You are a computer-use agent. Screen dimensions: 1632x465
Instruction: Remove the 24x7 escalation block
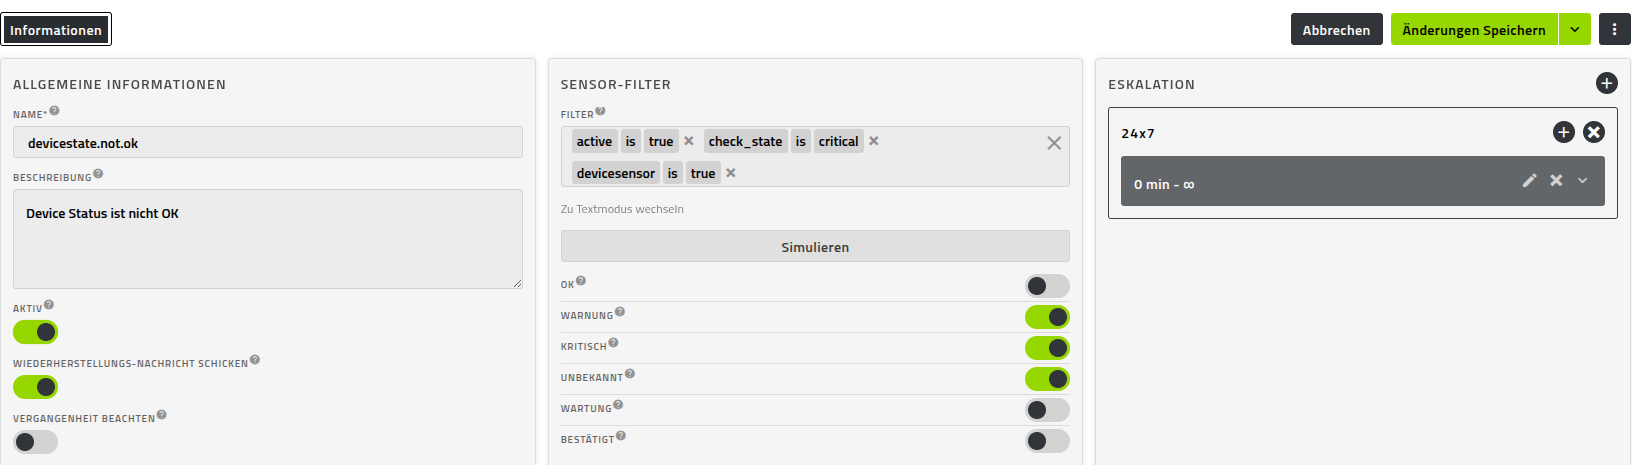point(1594,132)
